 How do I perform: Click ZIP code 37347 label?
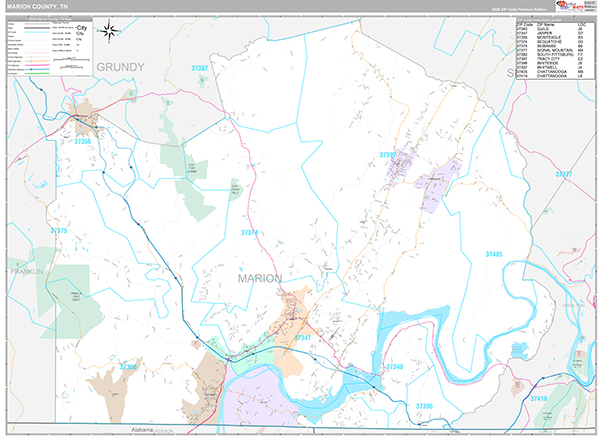301,339
